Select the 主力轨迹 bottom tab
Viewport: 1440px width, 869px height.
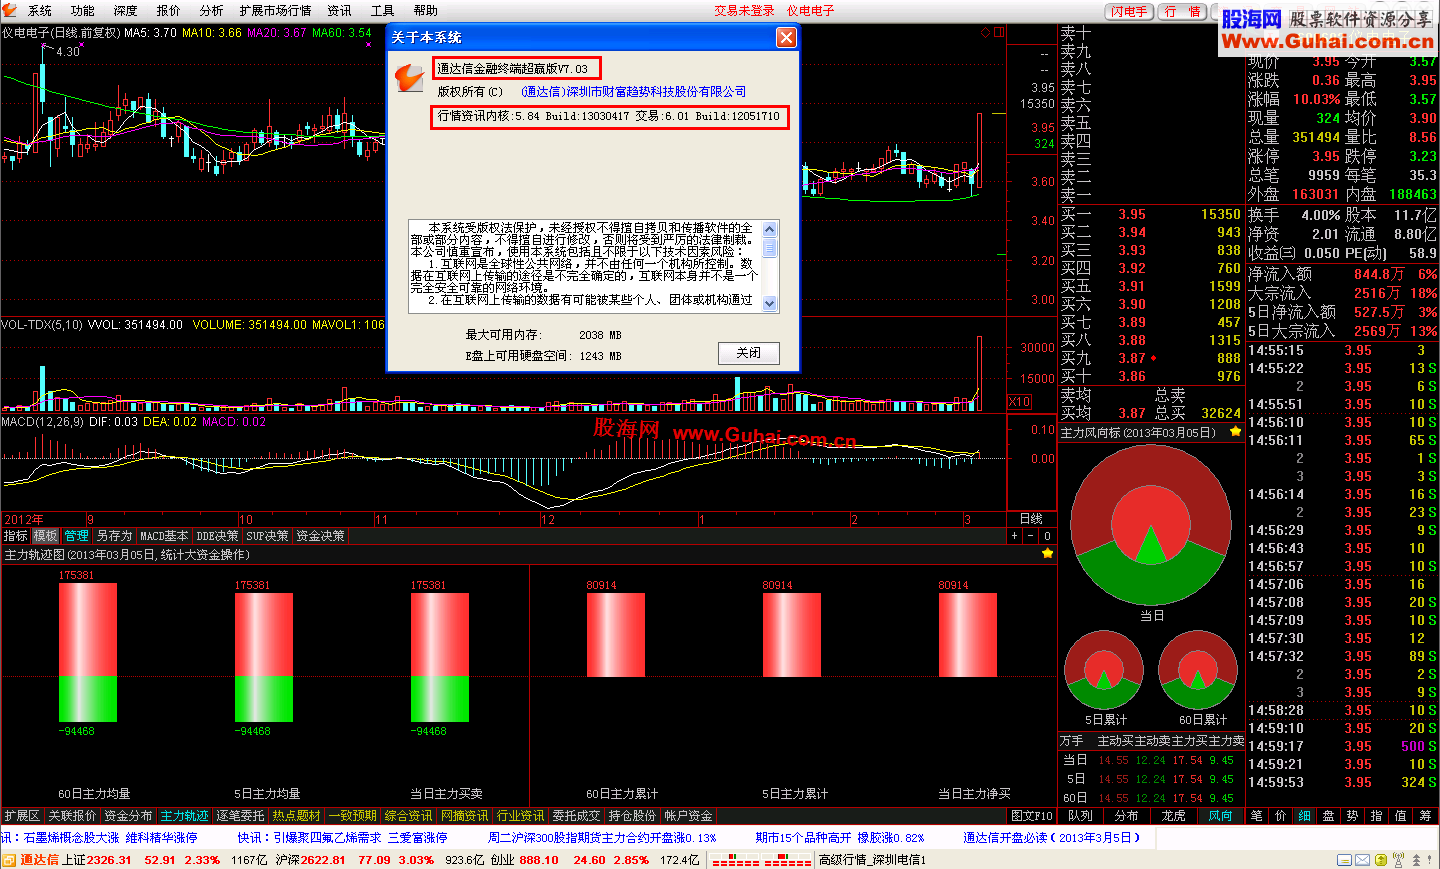[x=184, y=816]
